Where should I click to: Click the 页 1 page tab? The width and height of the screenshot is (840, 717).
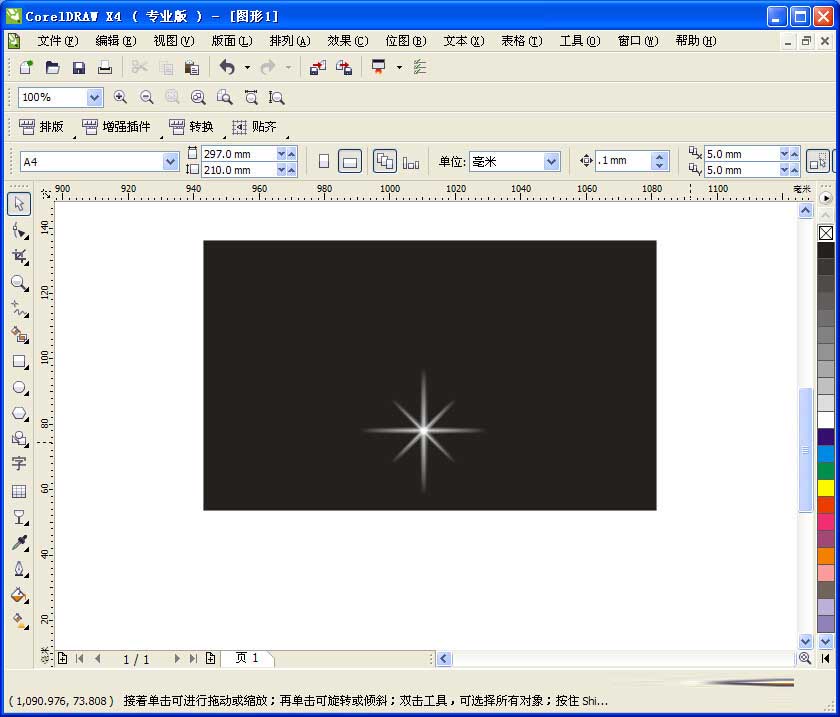(248, 658)
